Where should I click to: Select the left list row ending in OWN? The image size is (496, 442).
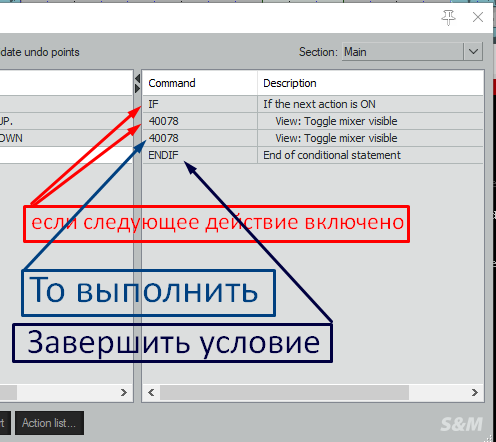[66, 138]
